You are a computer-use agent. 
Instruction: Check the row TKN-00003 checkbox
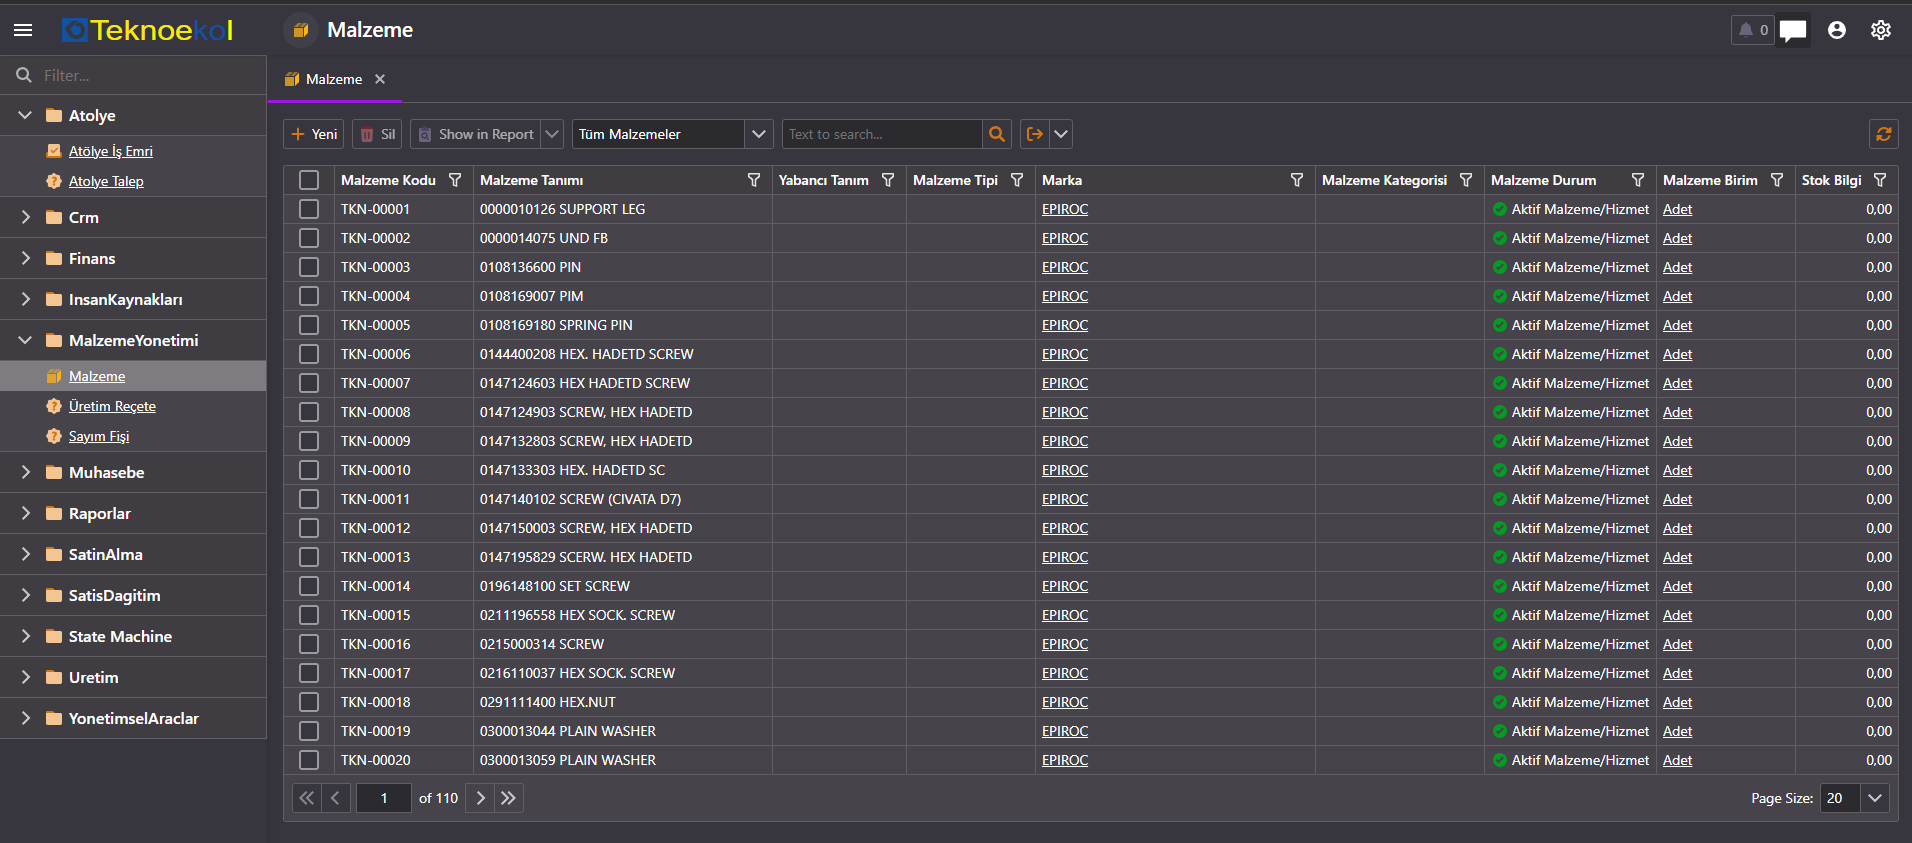tap(309, 267)
